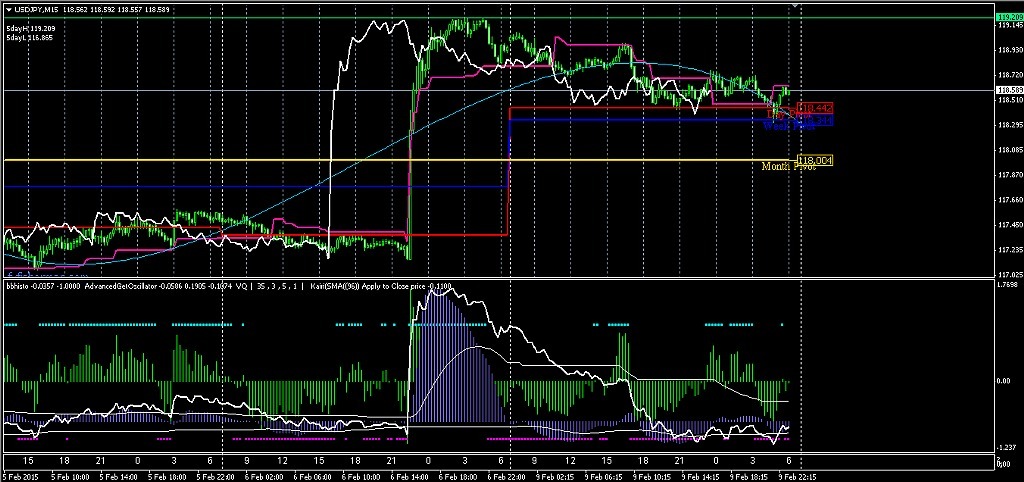This screenshot has height=482, width=1024.
Task: Click the 117.025 price on the right axis
Action: pos(1008,274)
